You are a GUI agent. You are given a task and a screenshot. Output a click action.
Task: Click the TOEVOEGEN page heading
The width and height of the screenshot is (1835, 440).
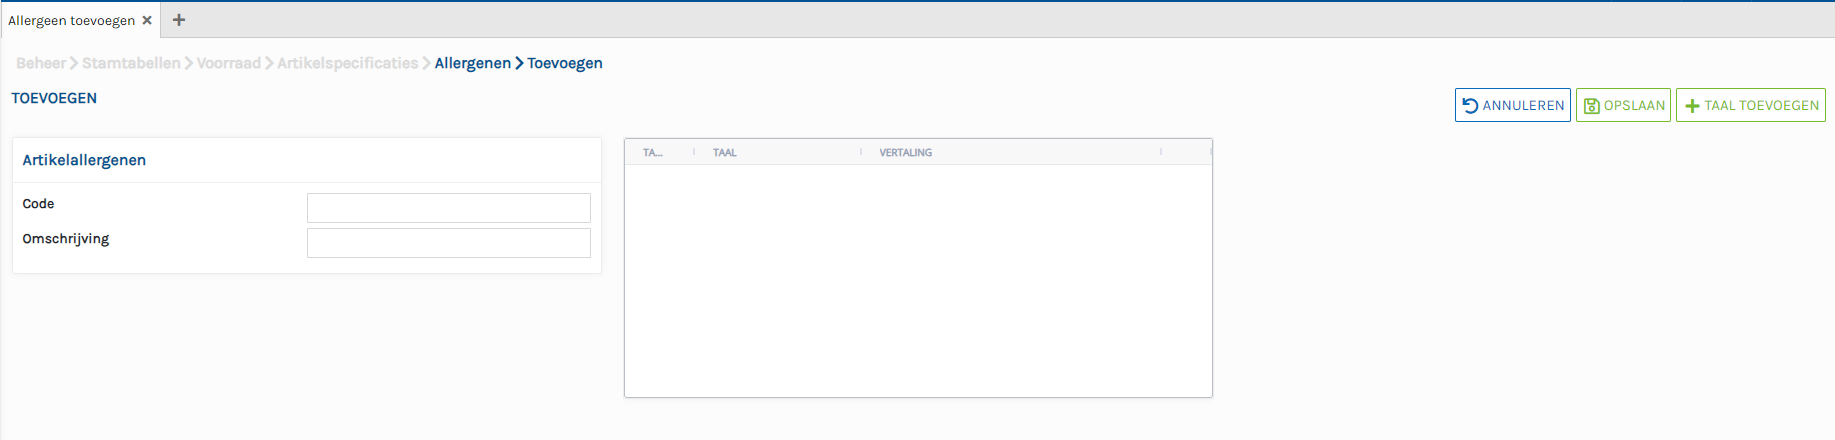54,98
